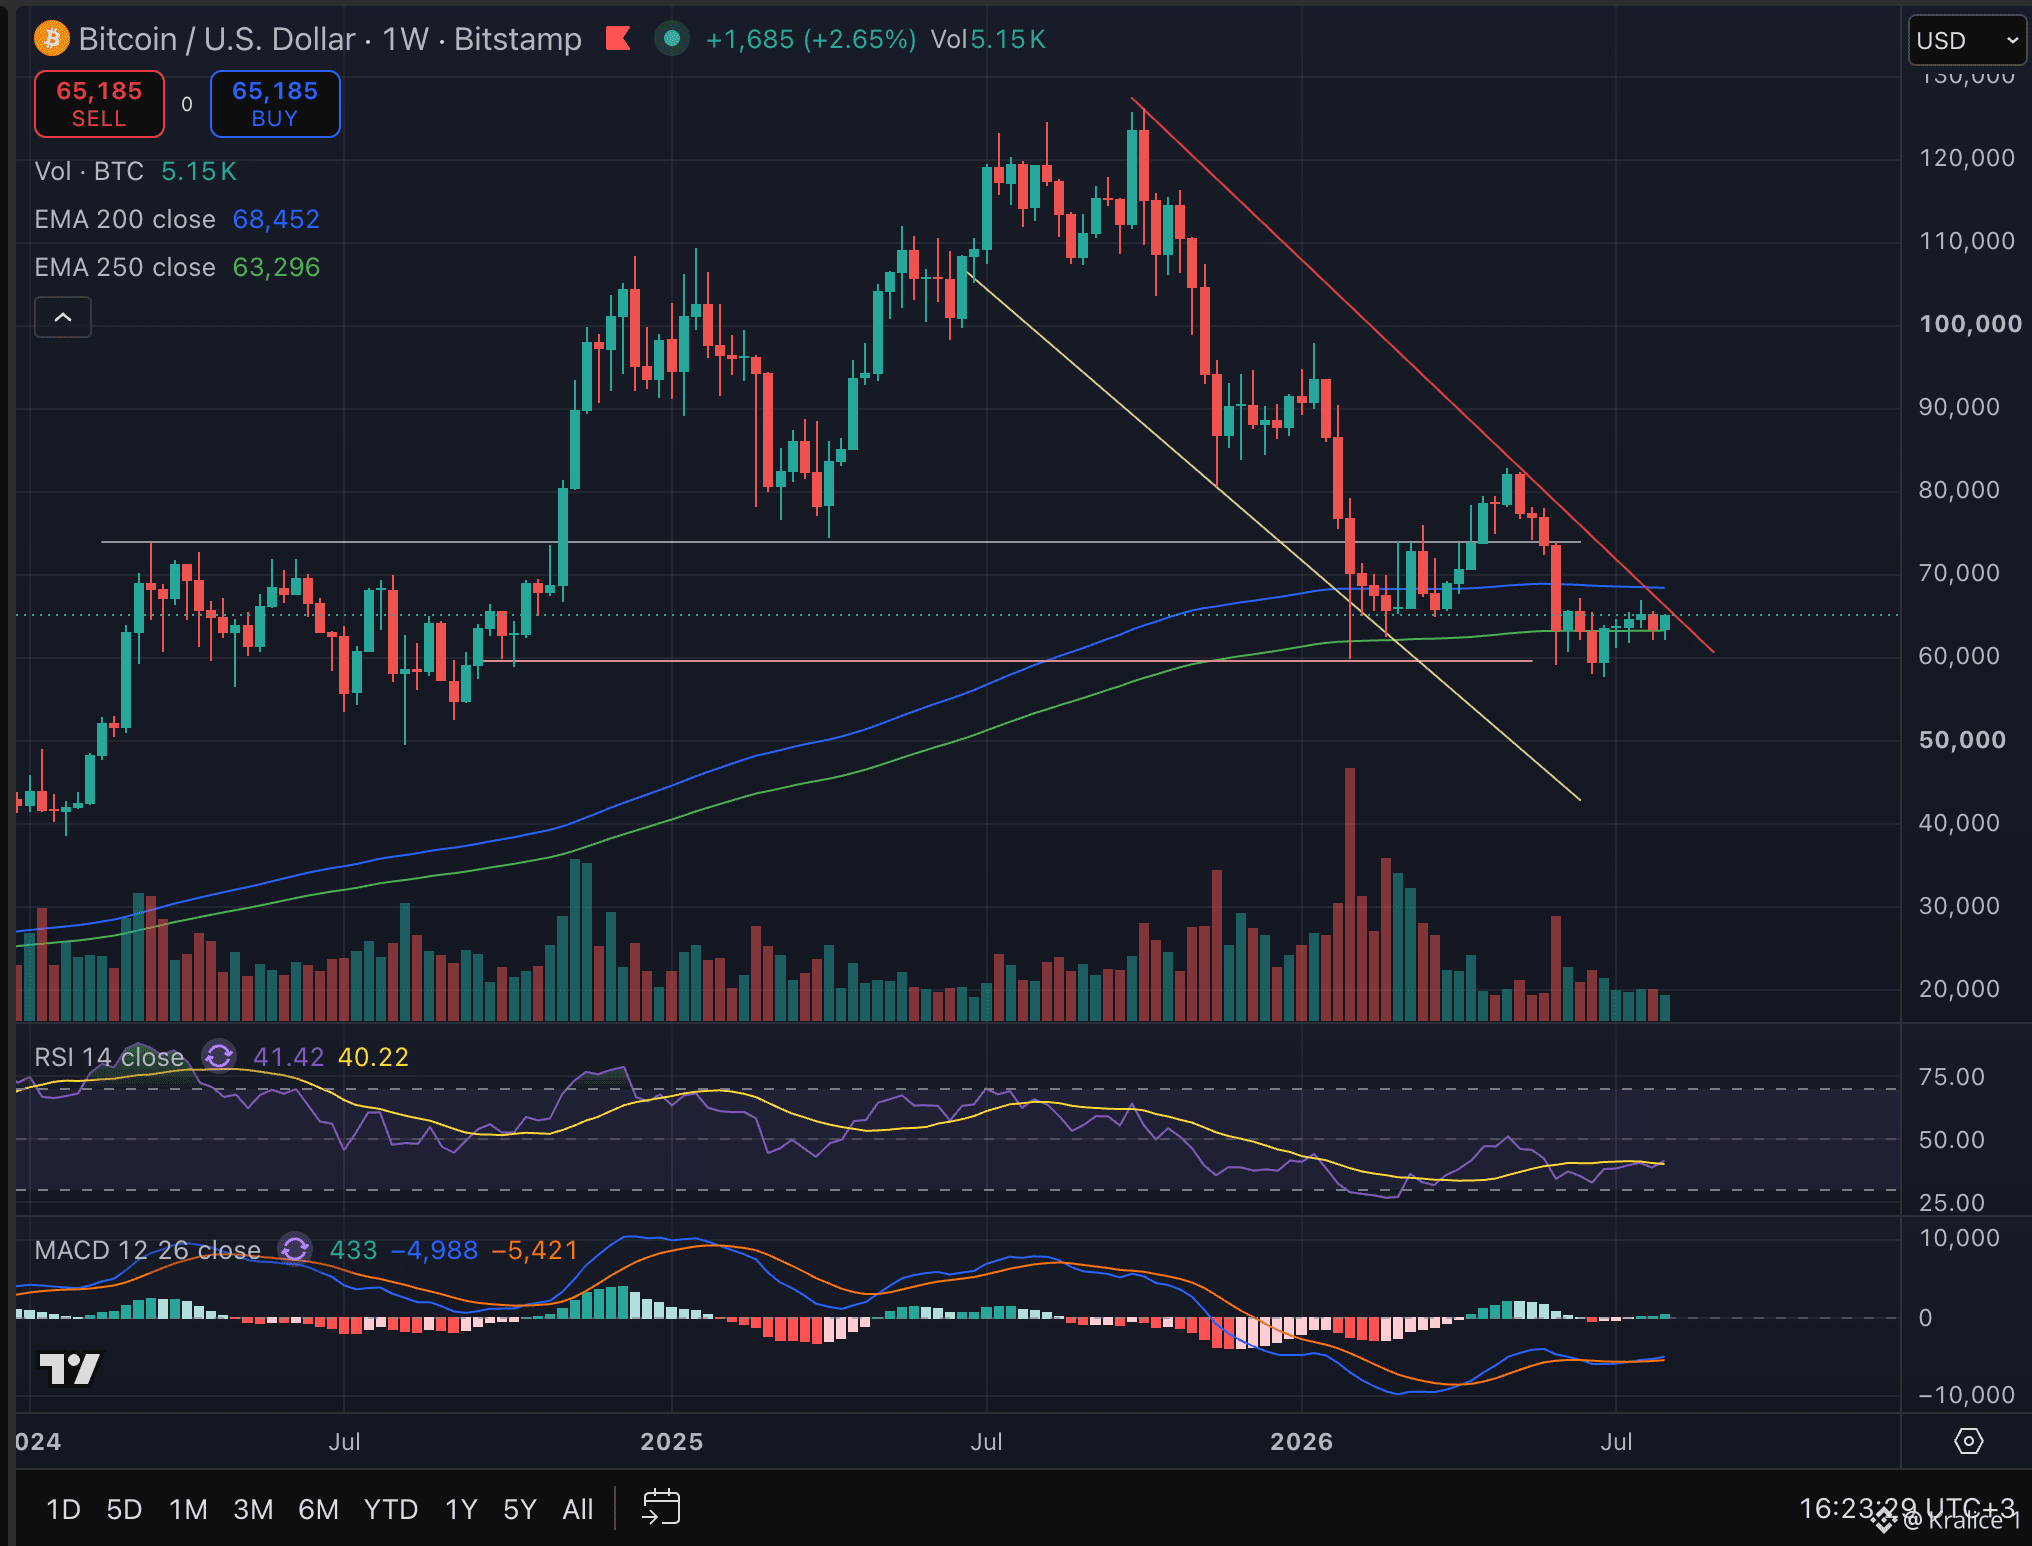Open timezone menu showing 16:23:29 UTC+3
The width and height of the screenshot is (2032, 1546).
pyautogui.click(x=1906, y=1508)
